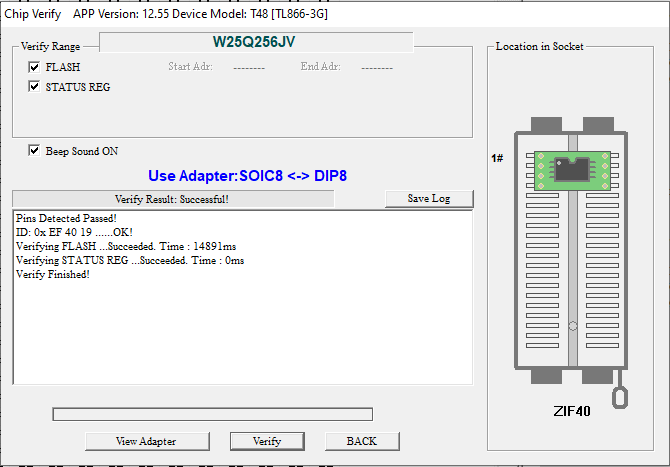Click the "ID: 0x EF 40 19" log line
Viewport: 670px width, 467px height.
click(x=74, y=232)
